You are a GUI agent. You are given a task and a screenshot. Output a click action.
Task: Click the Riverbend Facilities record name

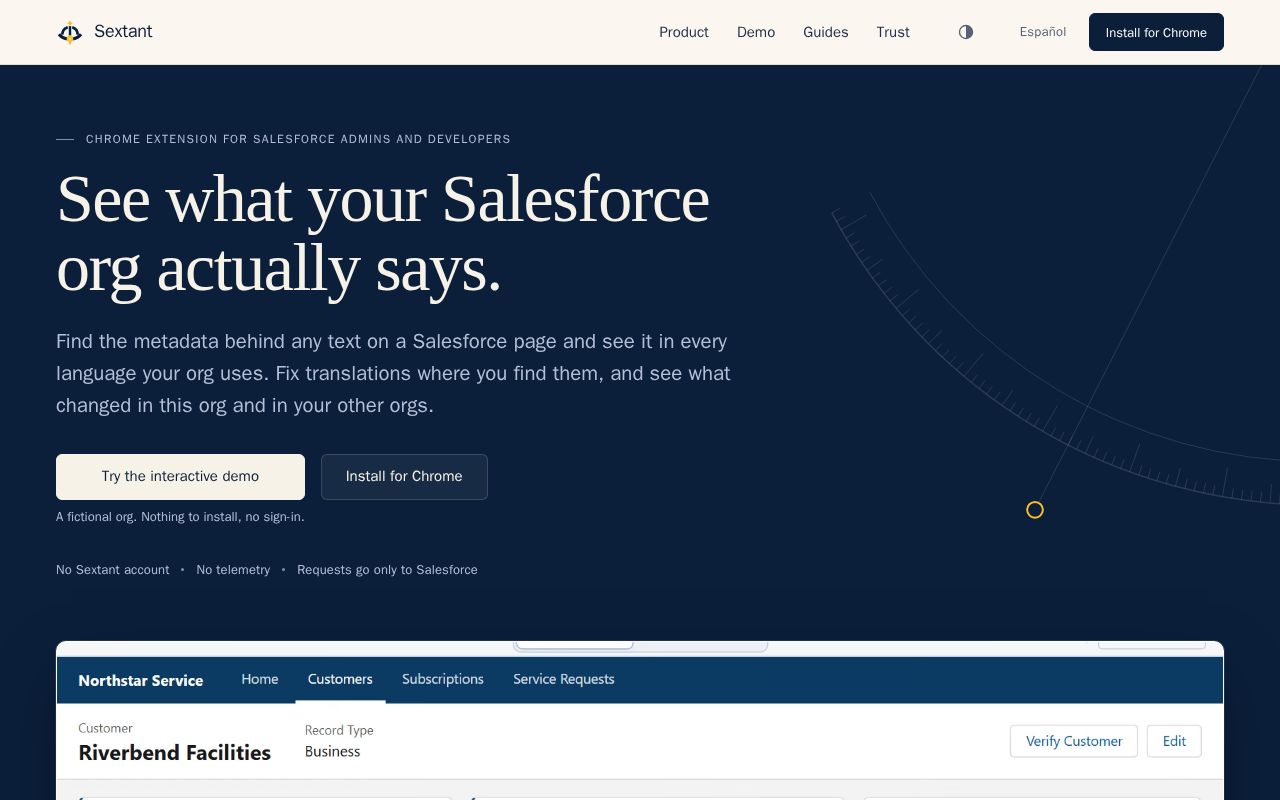point(175,753)
